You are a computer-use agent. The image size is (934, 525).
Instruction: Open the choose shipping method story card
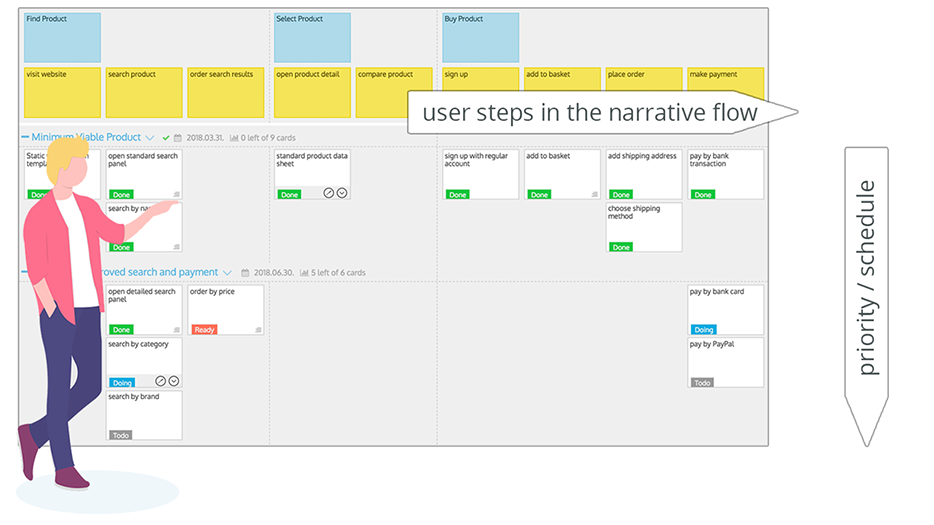(644, 227)
